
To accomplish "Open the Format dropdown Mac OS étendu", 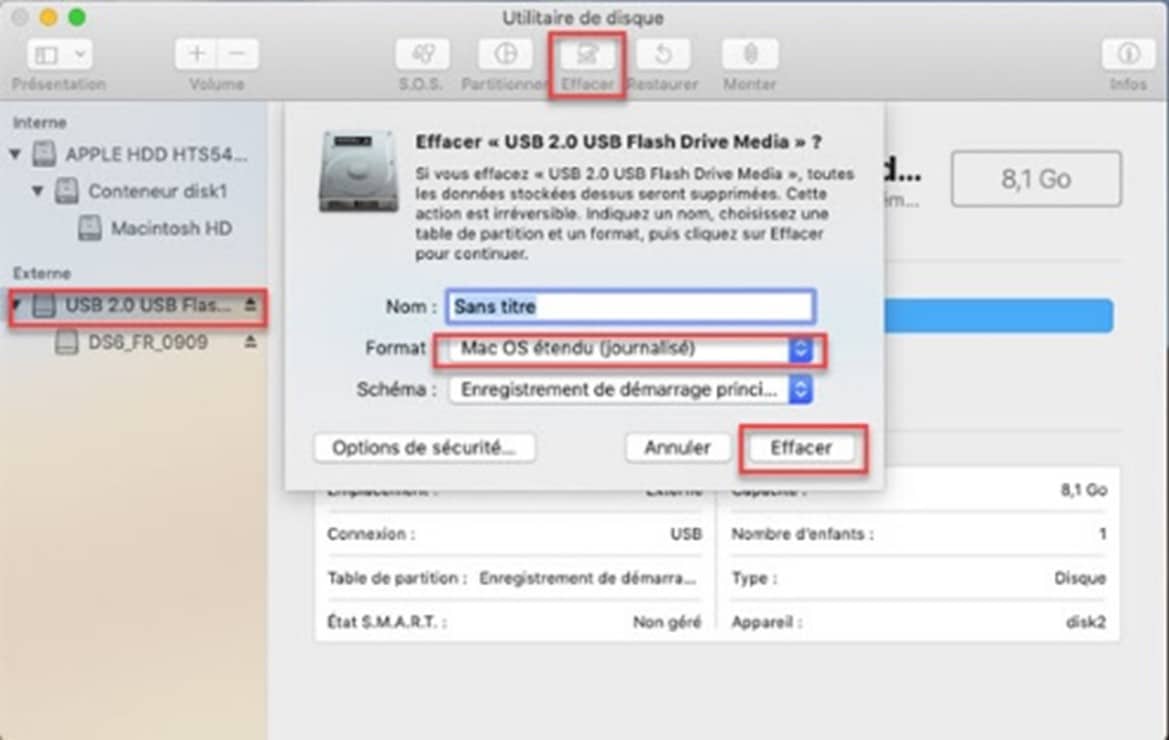I will 631,349.
